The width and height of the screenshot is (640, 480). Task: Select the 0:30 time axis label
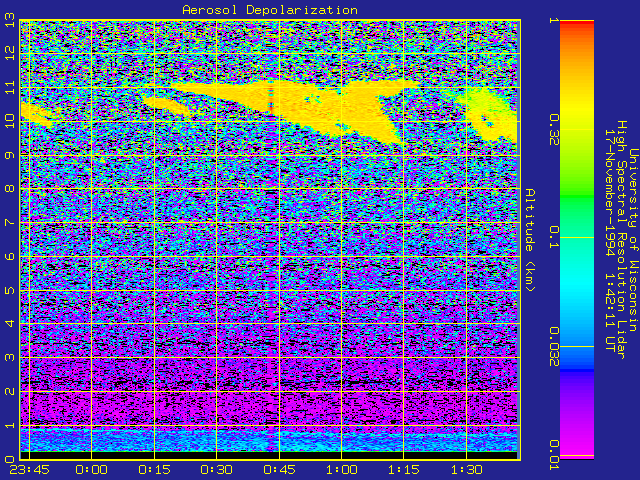(216, 470)
